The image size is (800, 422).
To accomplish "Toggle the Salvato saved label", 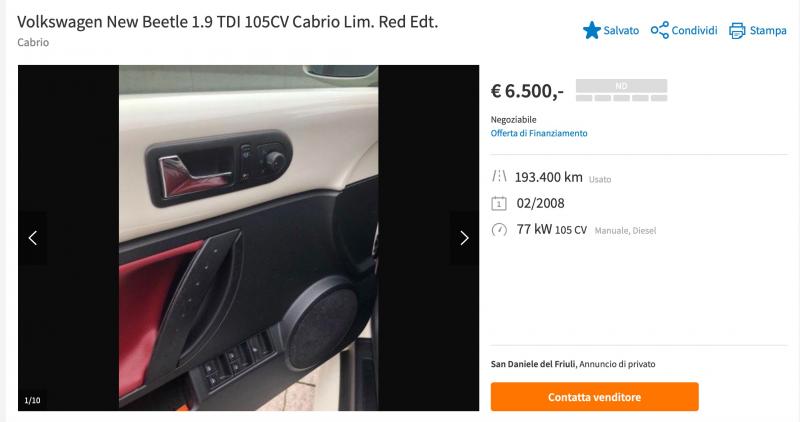I will 621,31.
